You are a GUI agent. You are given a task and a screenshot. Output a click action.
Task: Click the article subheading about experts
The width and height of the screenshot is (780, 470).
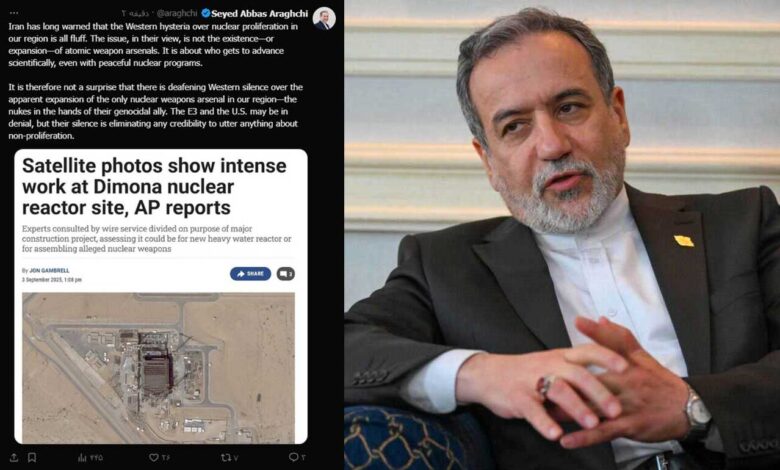click(x=157, y=239)
